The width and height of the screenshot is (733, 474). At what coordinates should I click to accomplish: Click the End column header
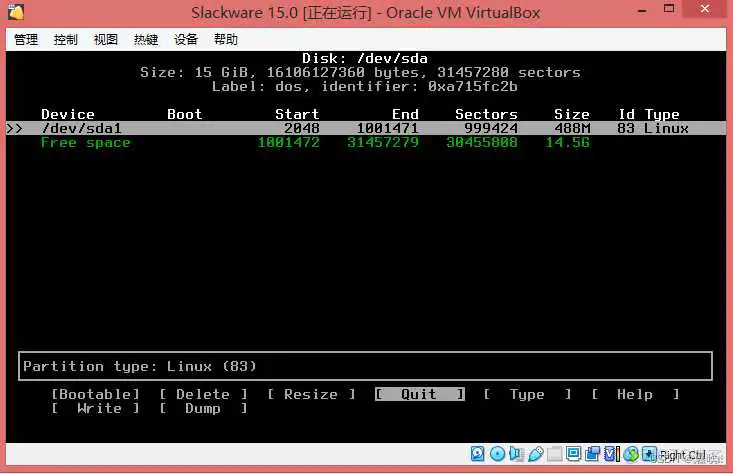tap(405, 114)
